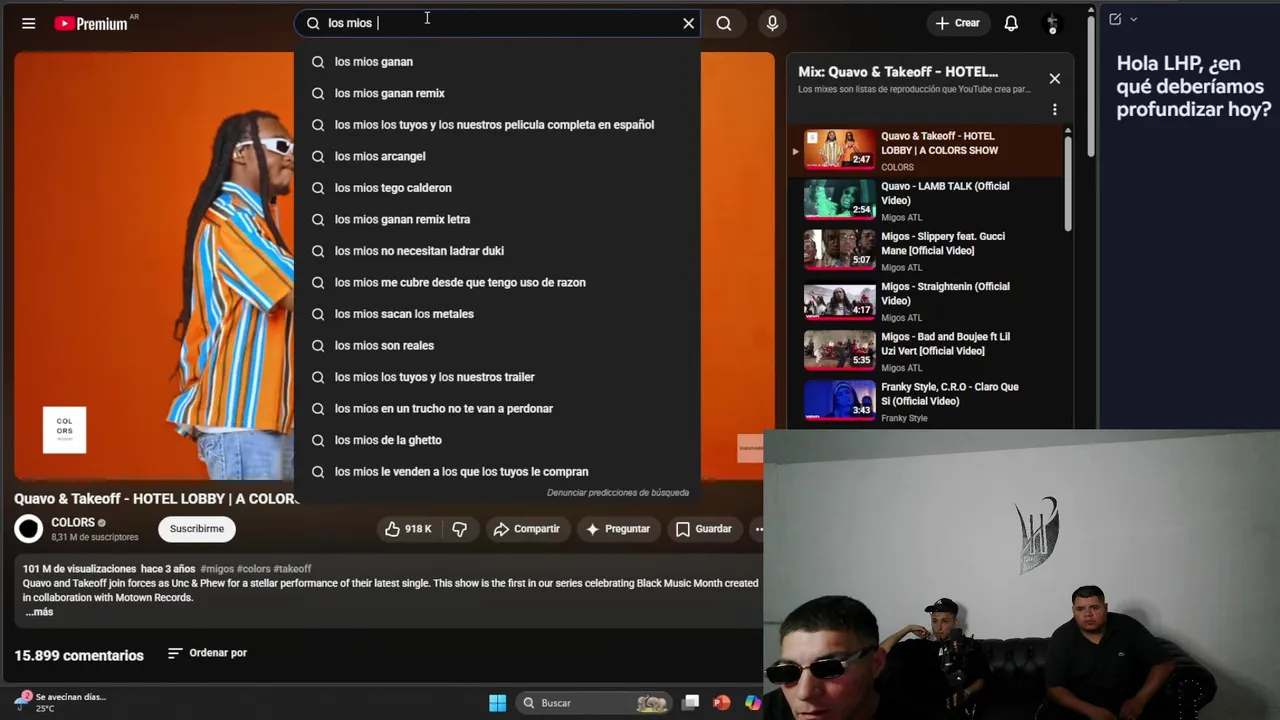Open Copilot from the taskbar
This screenshot has height=720, width=1280.
point(753,703)
